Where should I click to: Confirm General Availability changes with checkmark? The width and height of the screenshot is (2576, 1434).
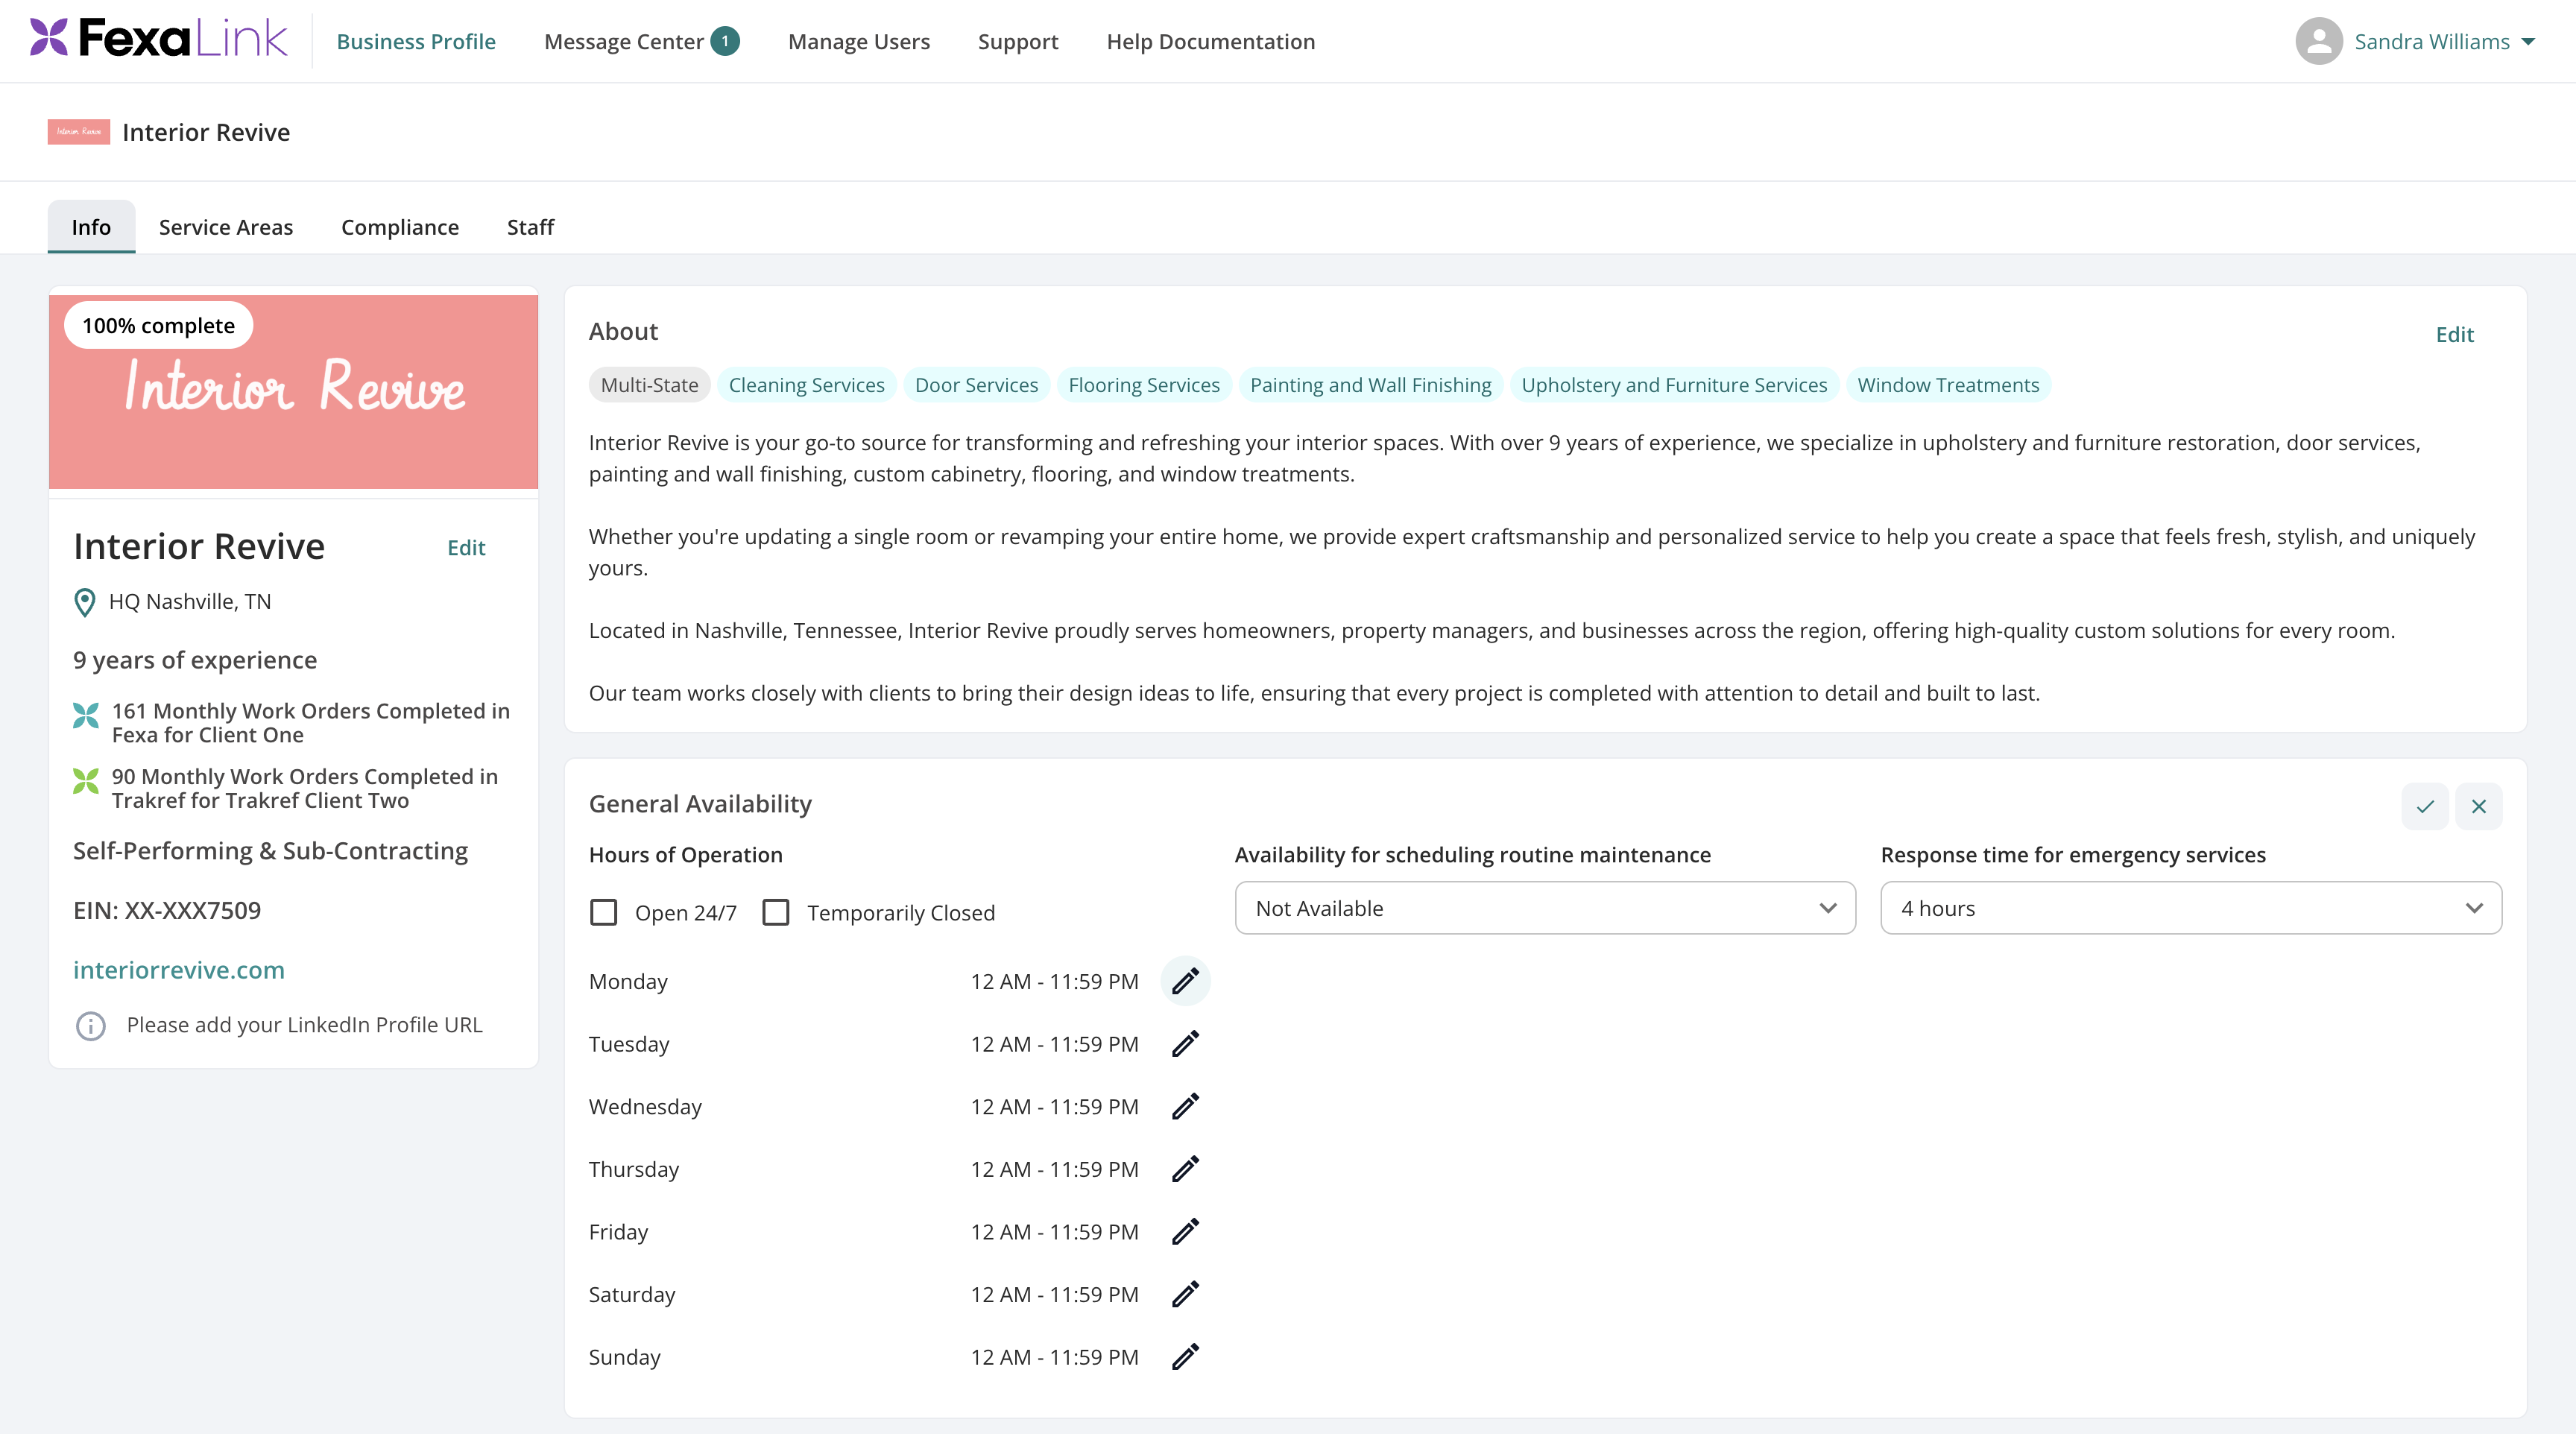tap(2425, 806)
